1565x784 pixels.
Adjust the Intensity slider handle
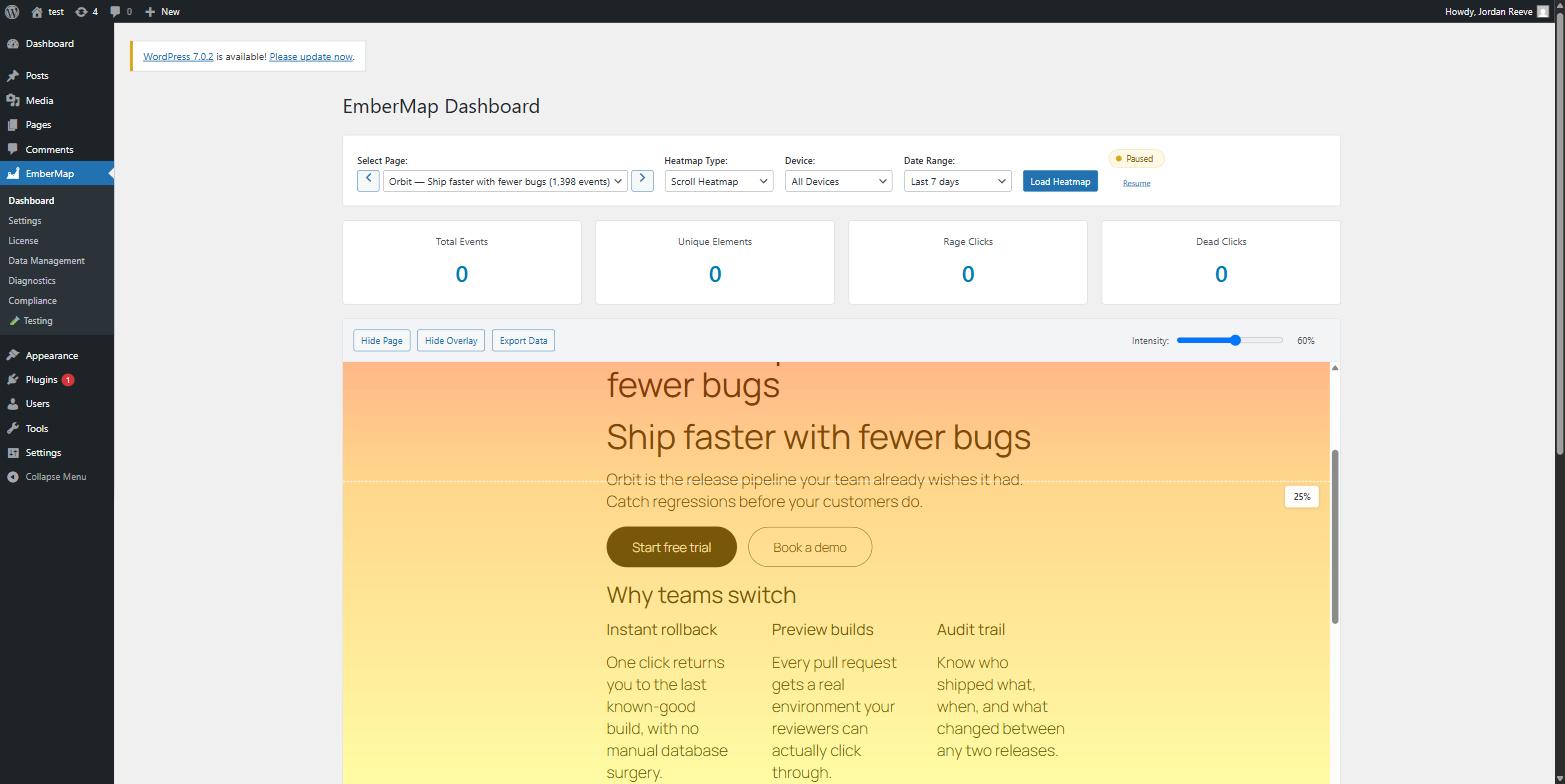point(1236,341)
